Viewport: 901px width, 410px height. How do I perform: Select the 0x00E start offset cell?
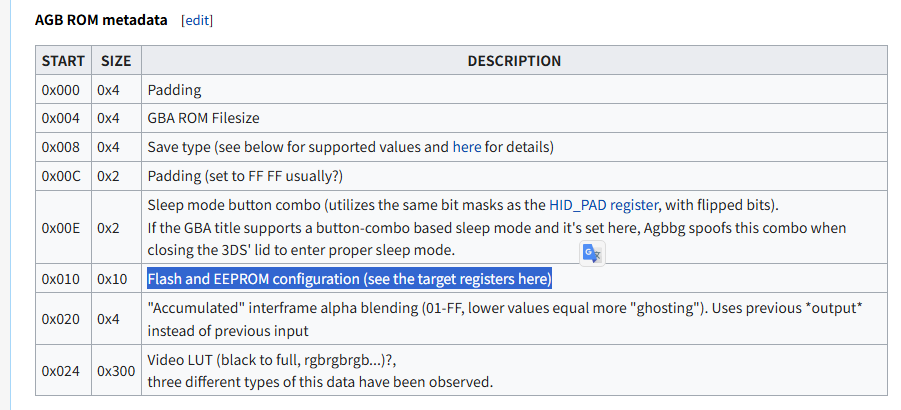point(63,227)
